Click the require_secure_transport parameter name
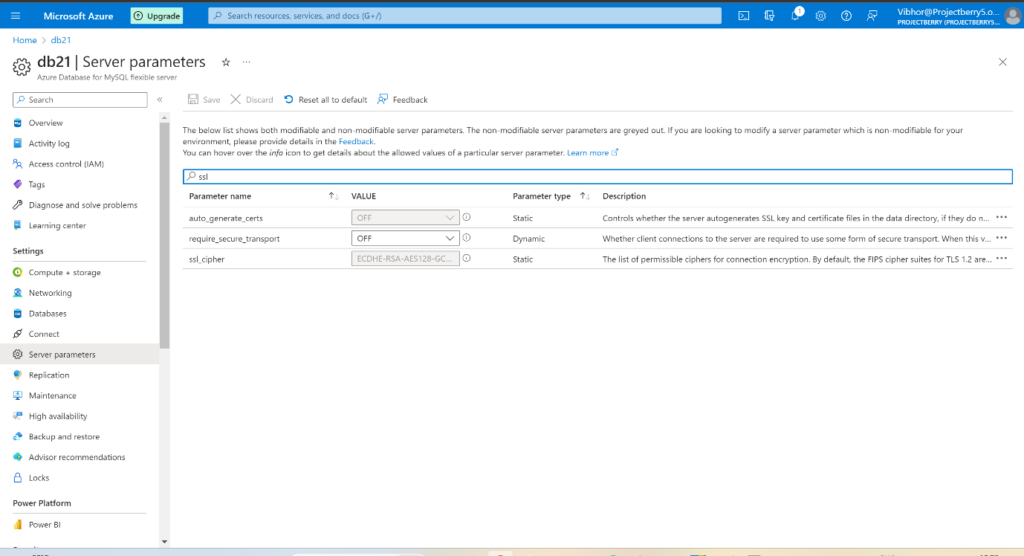Image resolution: width=1024 pixels, height=556 pixels. coord(234,238)
